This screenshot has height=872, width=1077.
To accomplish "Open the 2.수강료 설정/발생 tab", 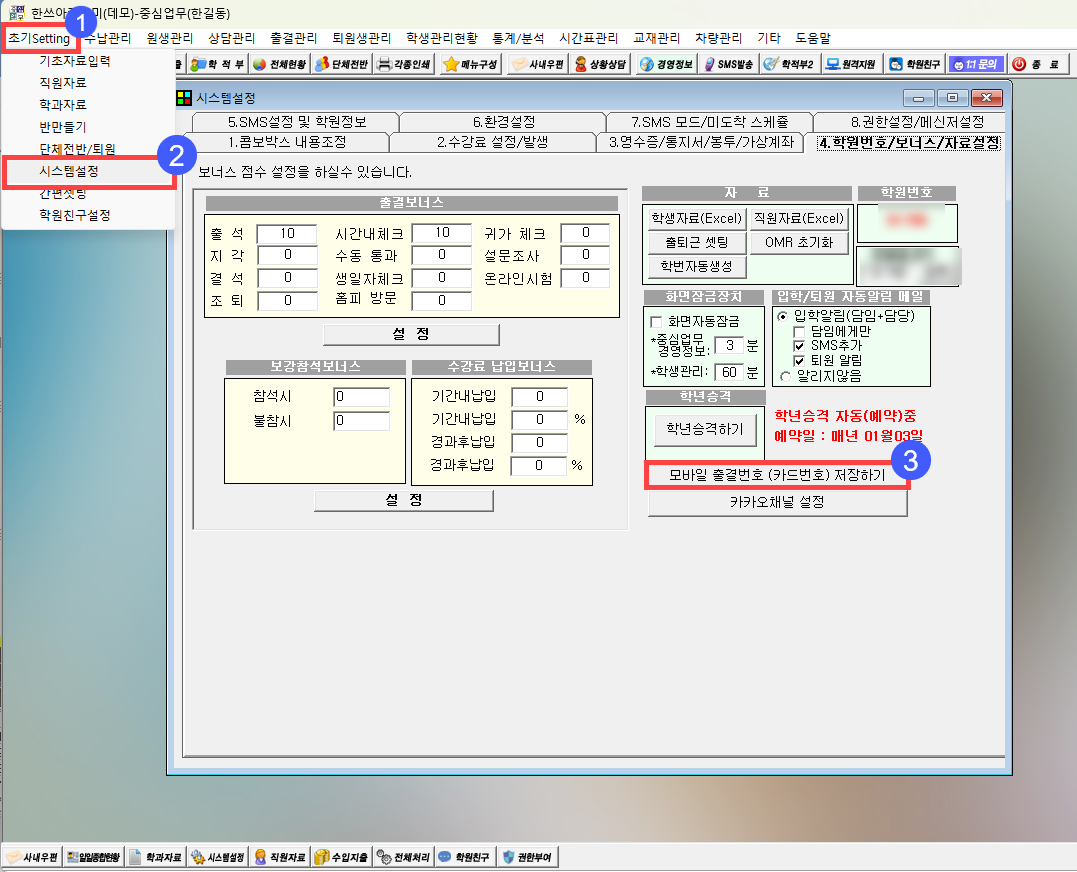I will pos(493,142).
